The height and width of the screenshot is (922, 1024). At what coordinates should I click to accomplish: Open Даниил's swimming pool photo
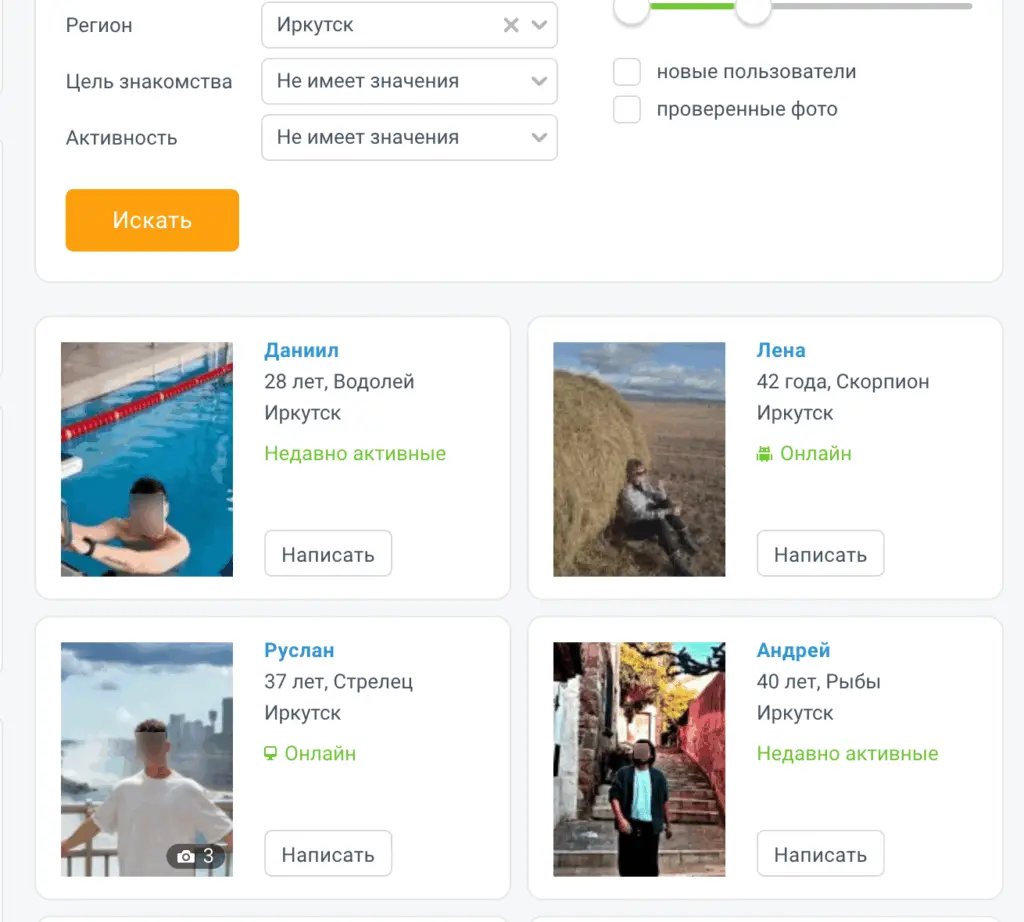pos(147,459)
